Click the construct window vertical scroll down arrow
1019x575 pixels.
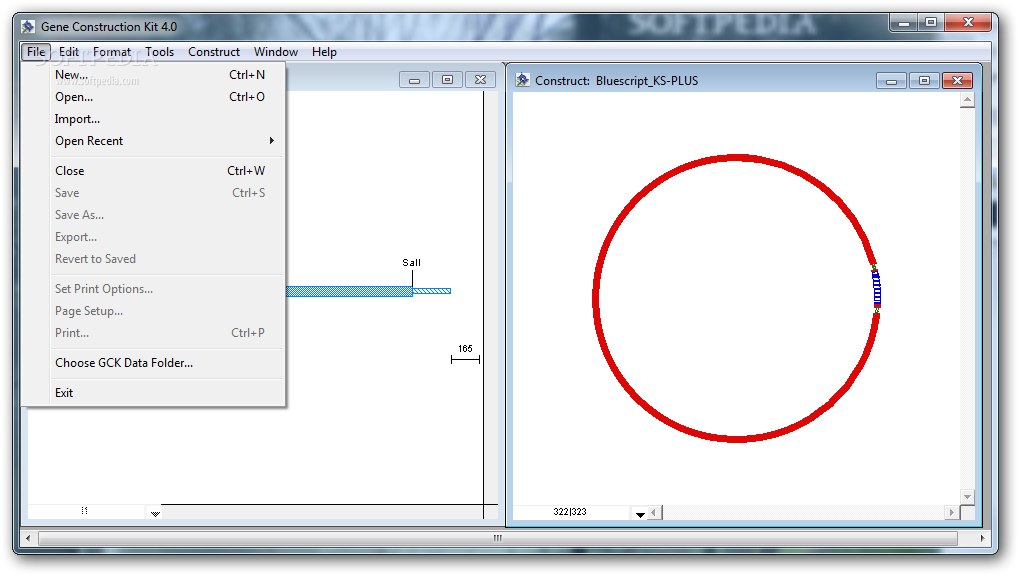(x=967, y=496)
